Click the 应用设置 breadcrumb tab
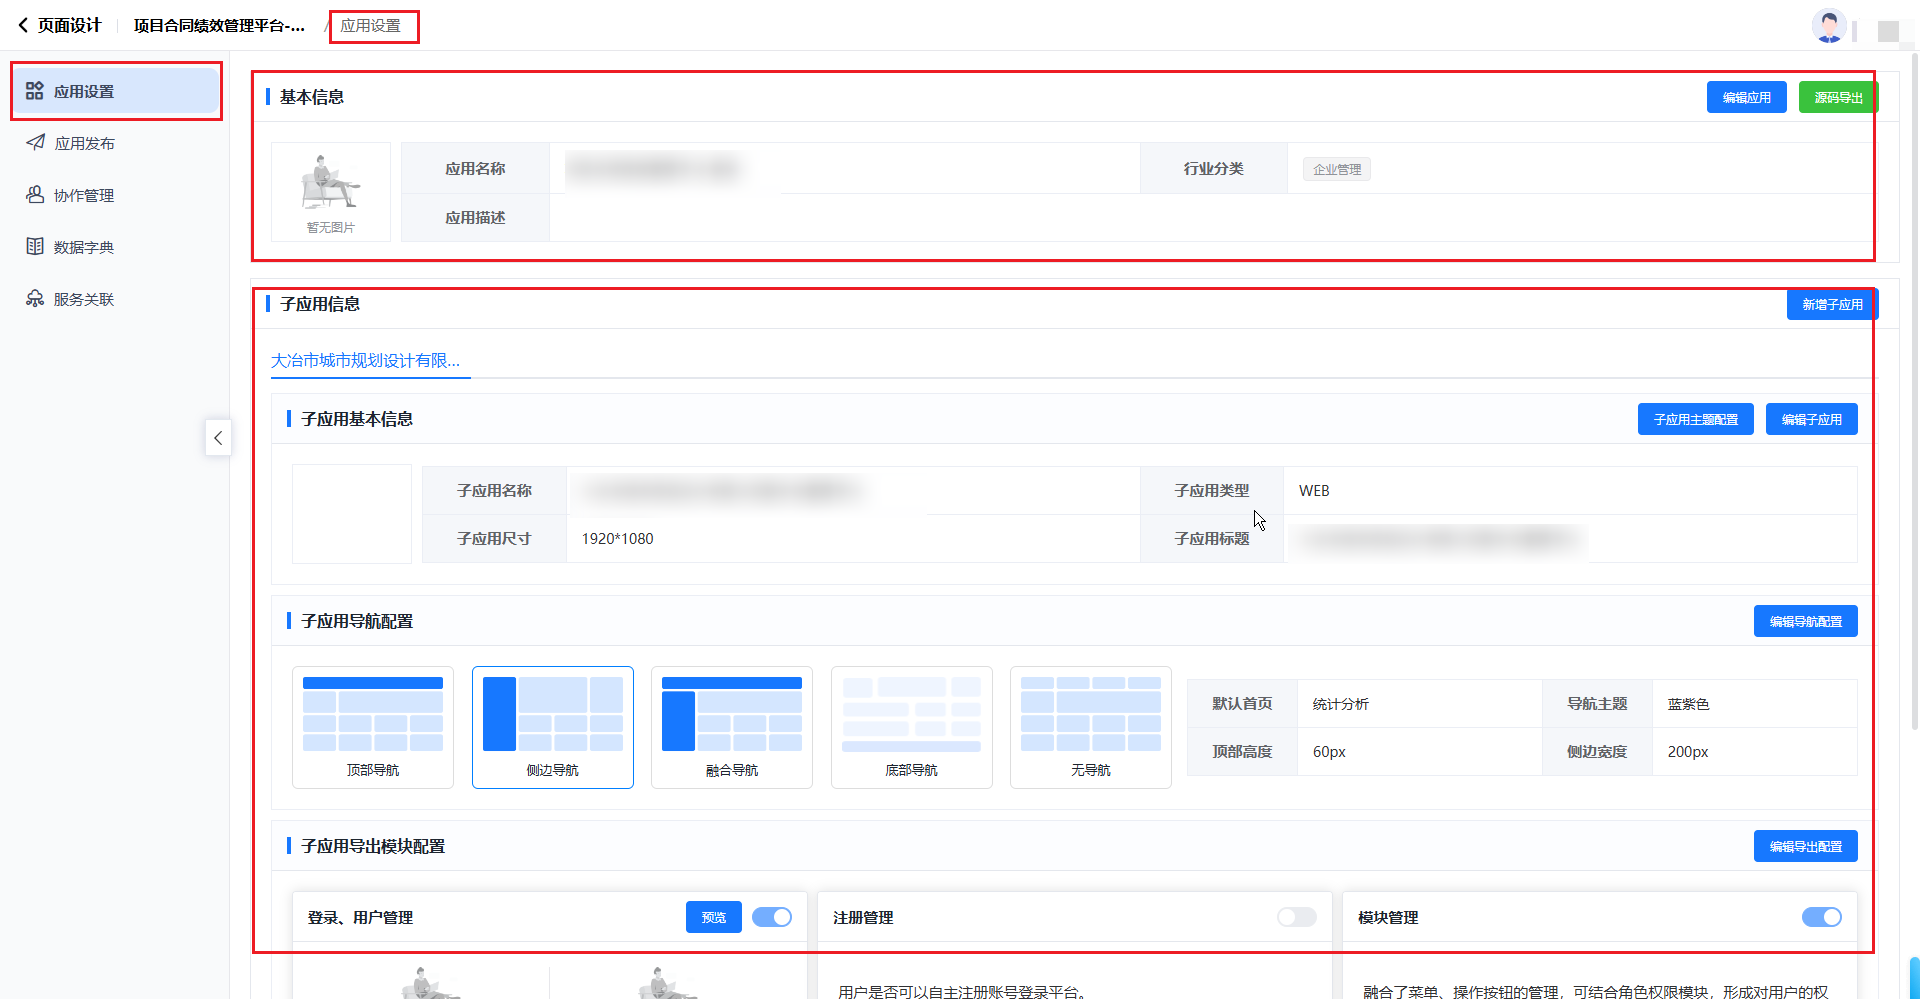Image resolution: width=1920 pixels, height=999 pixels. pyautogui.click(x=371, y=26)
